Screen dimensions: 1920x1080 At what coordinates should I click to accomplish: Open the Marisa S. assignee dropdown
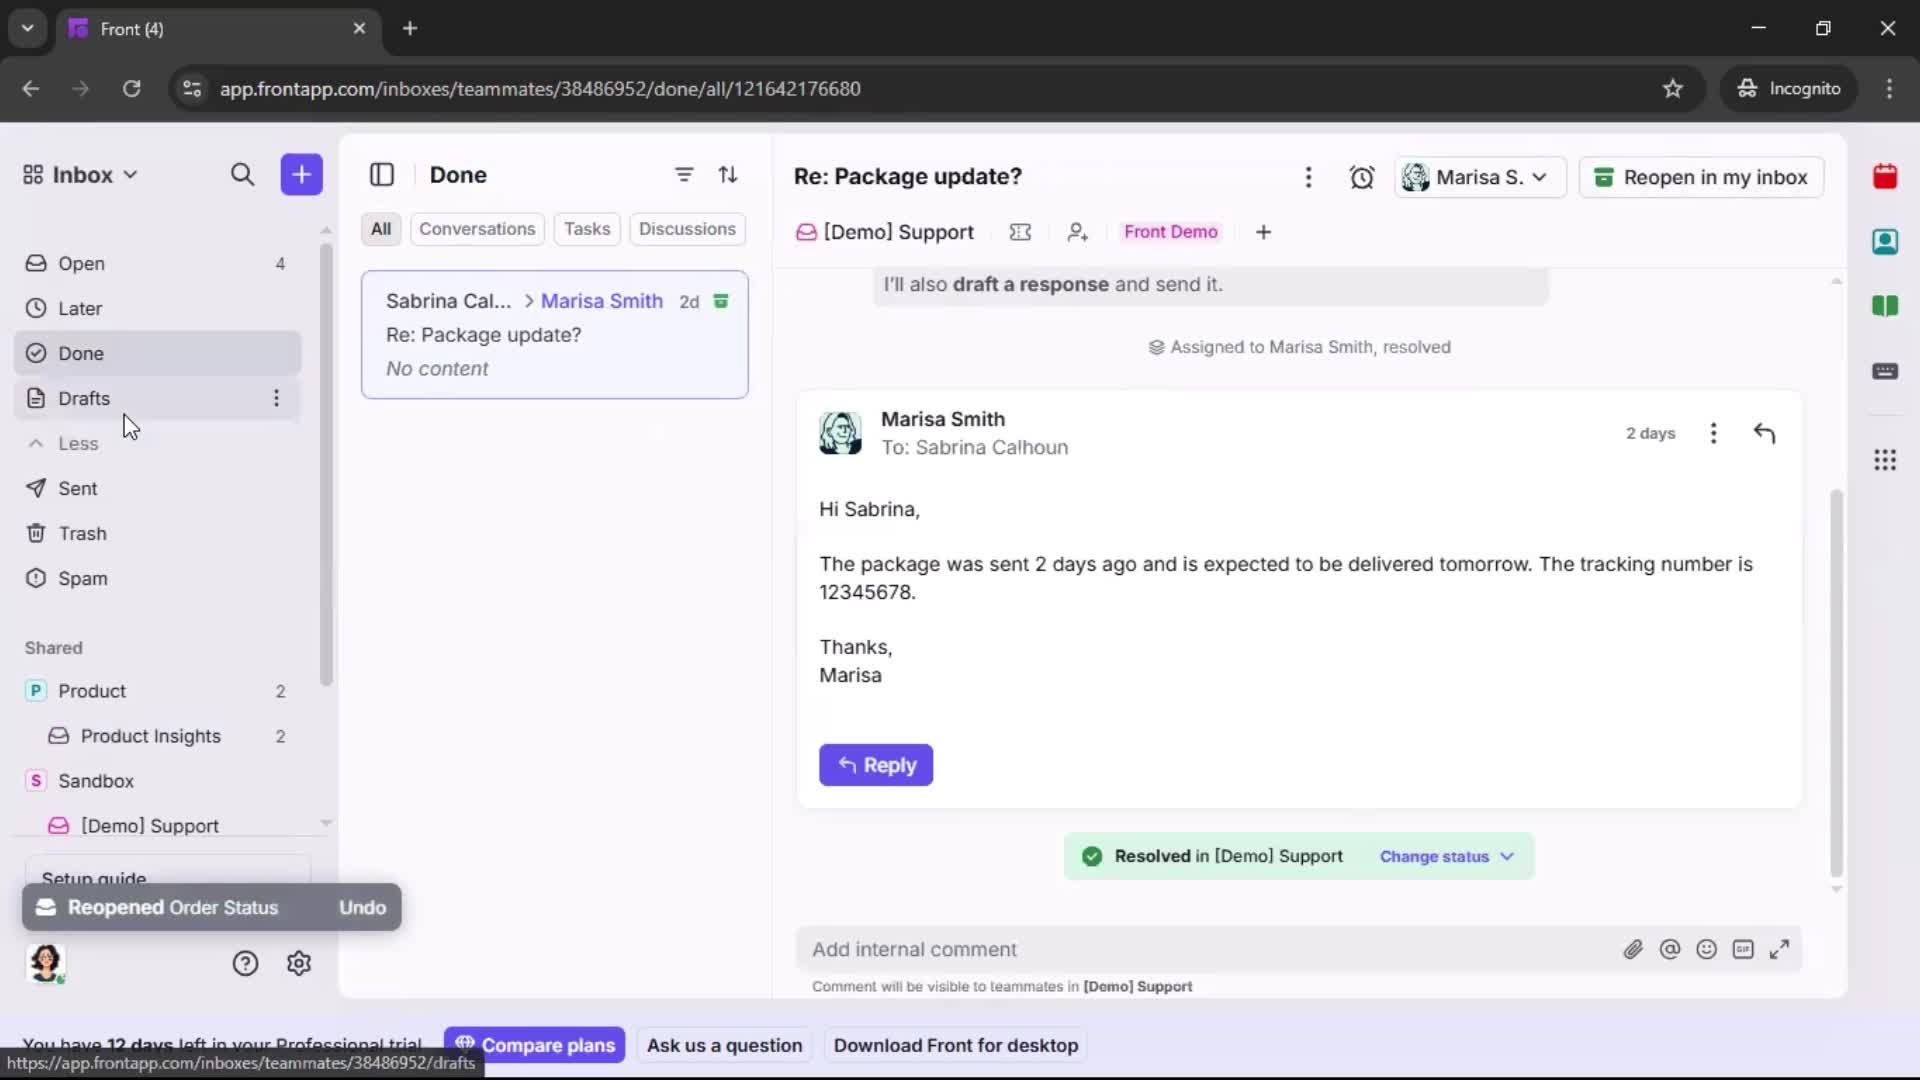1479,177
